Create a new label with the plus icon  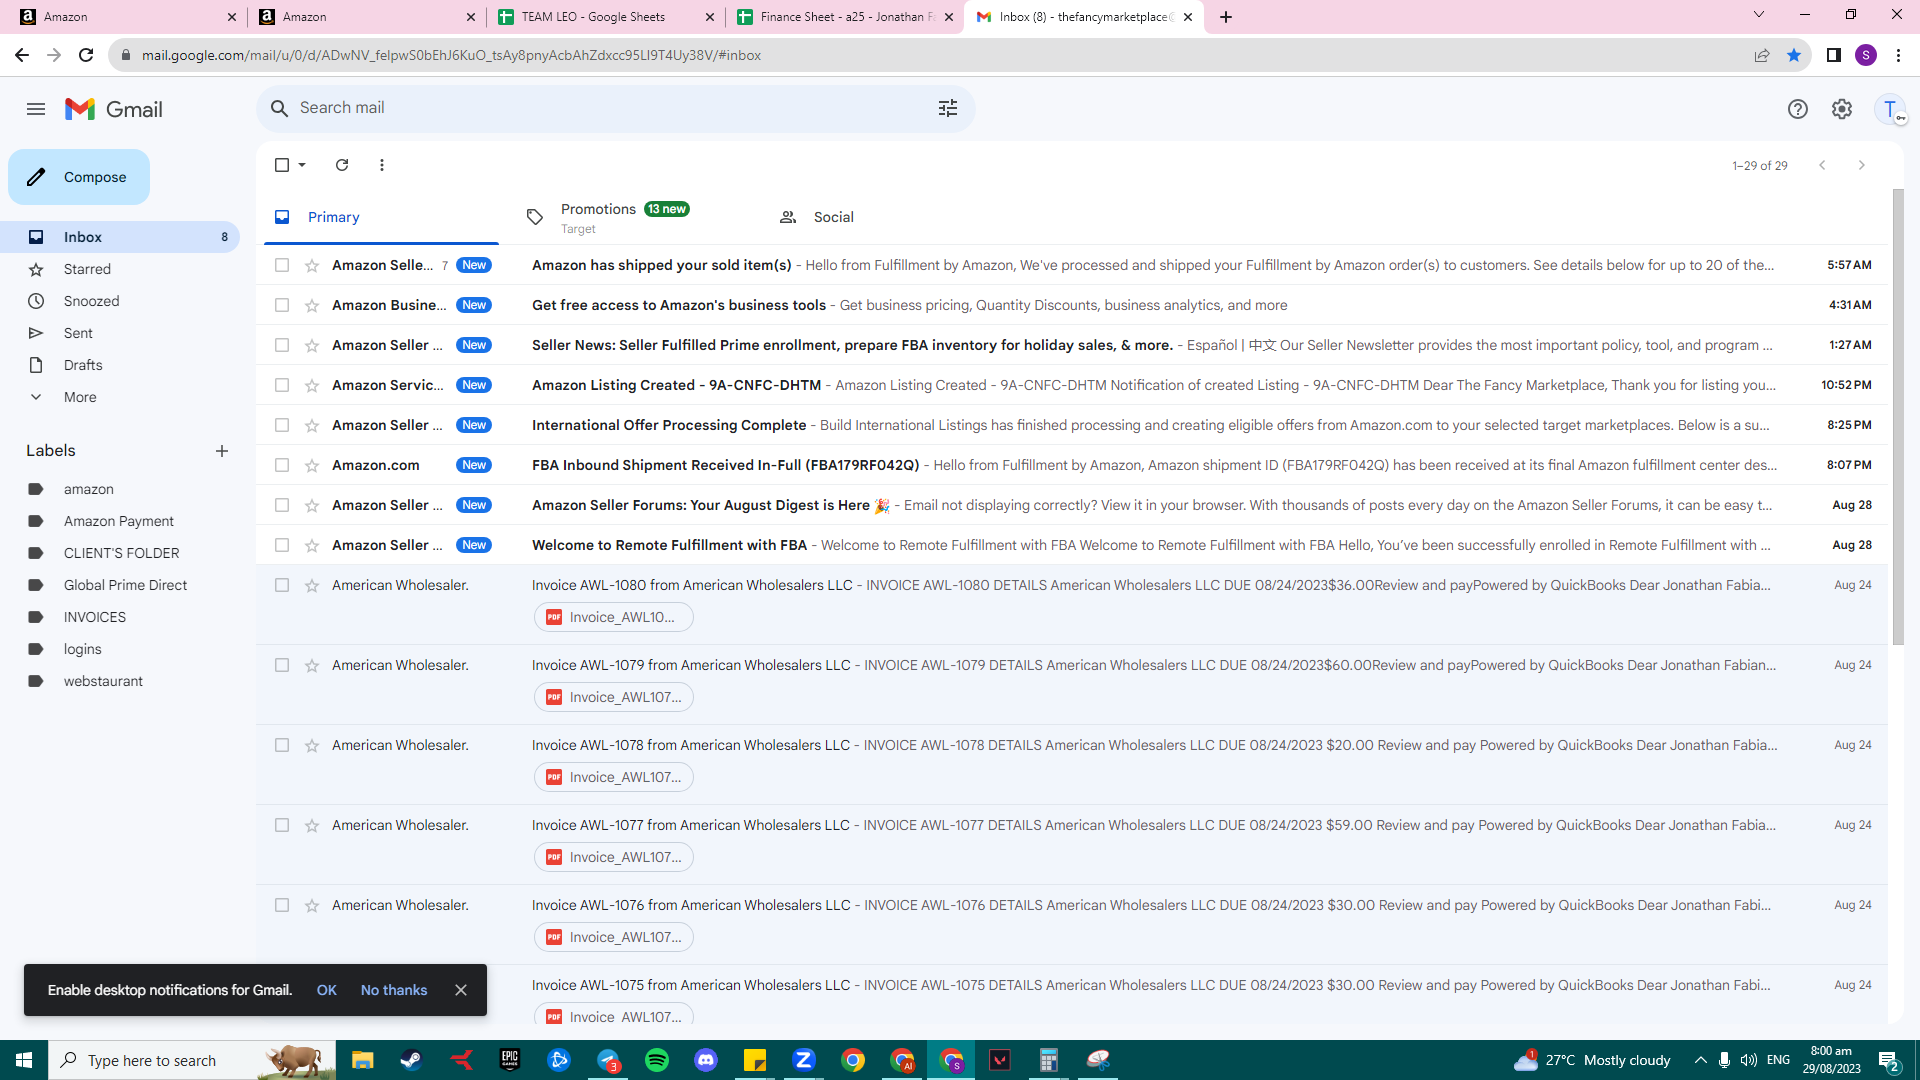point(222,451)
